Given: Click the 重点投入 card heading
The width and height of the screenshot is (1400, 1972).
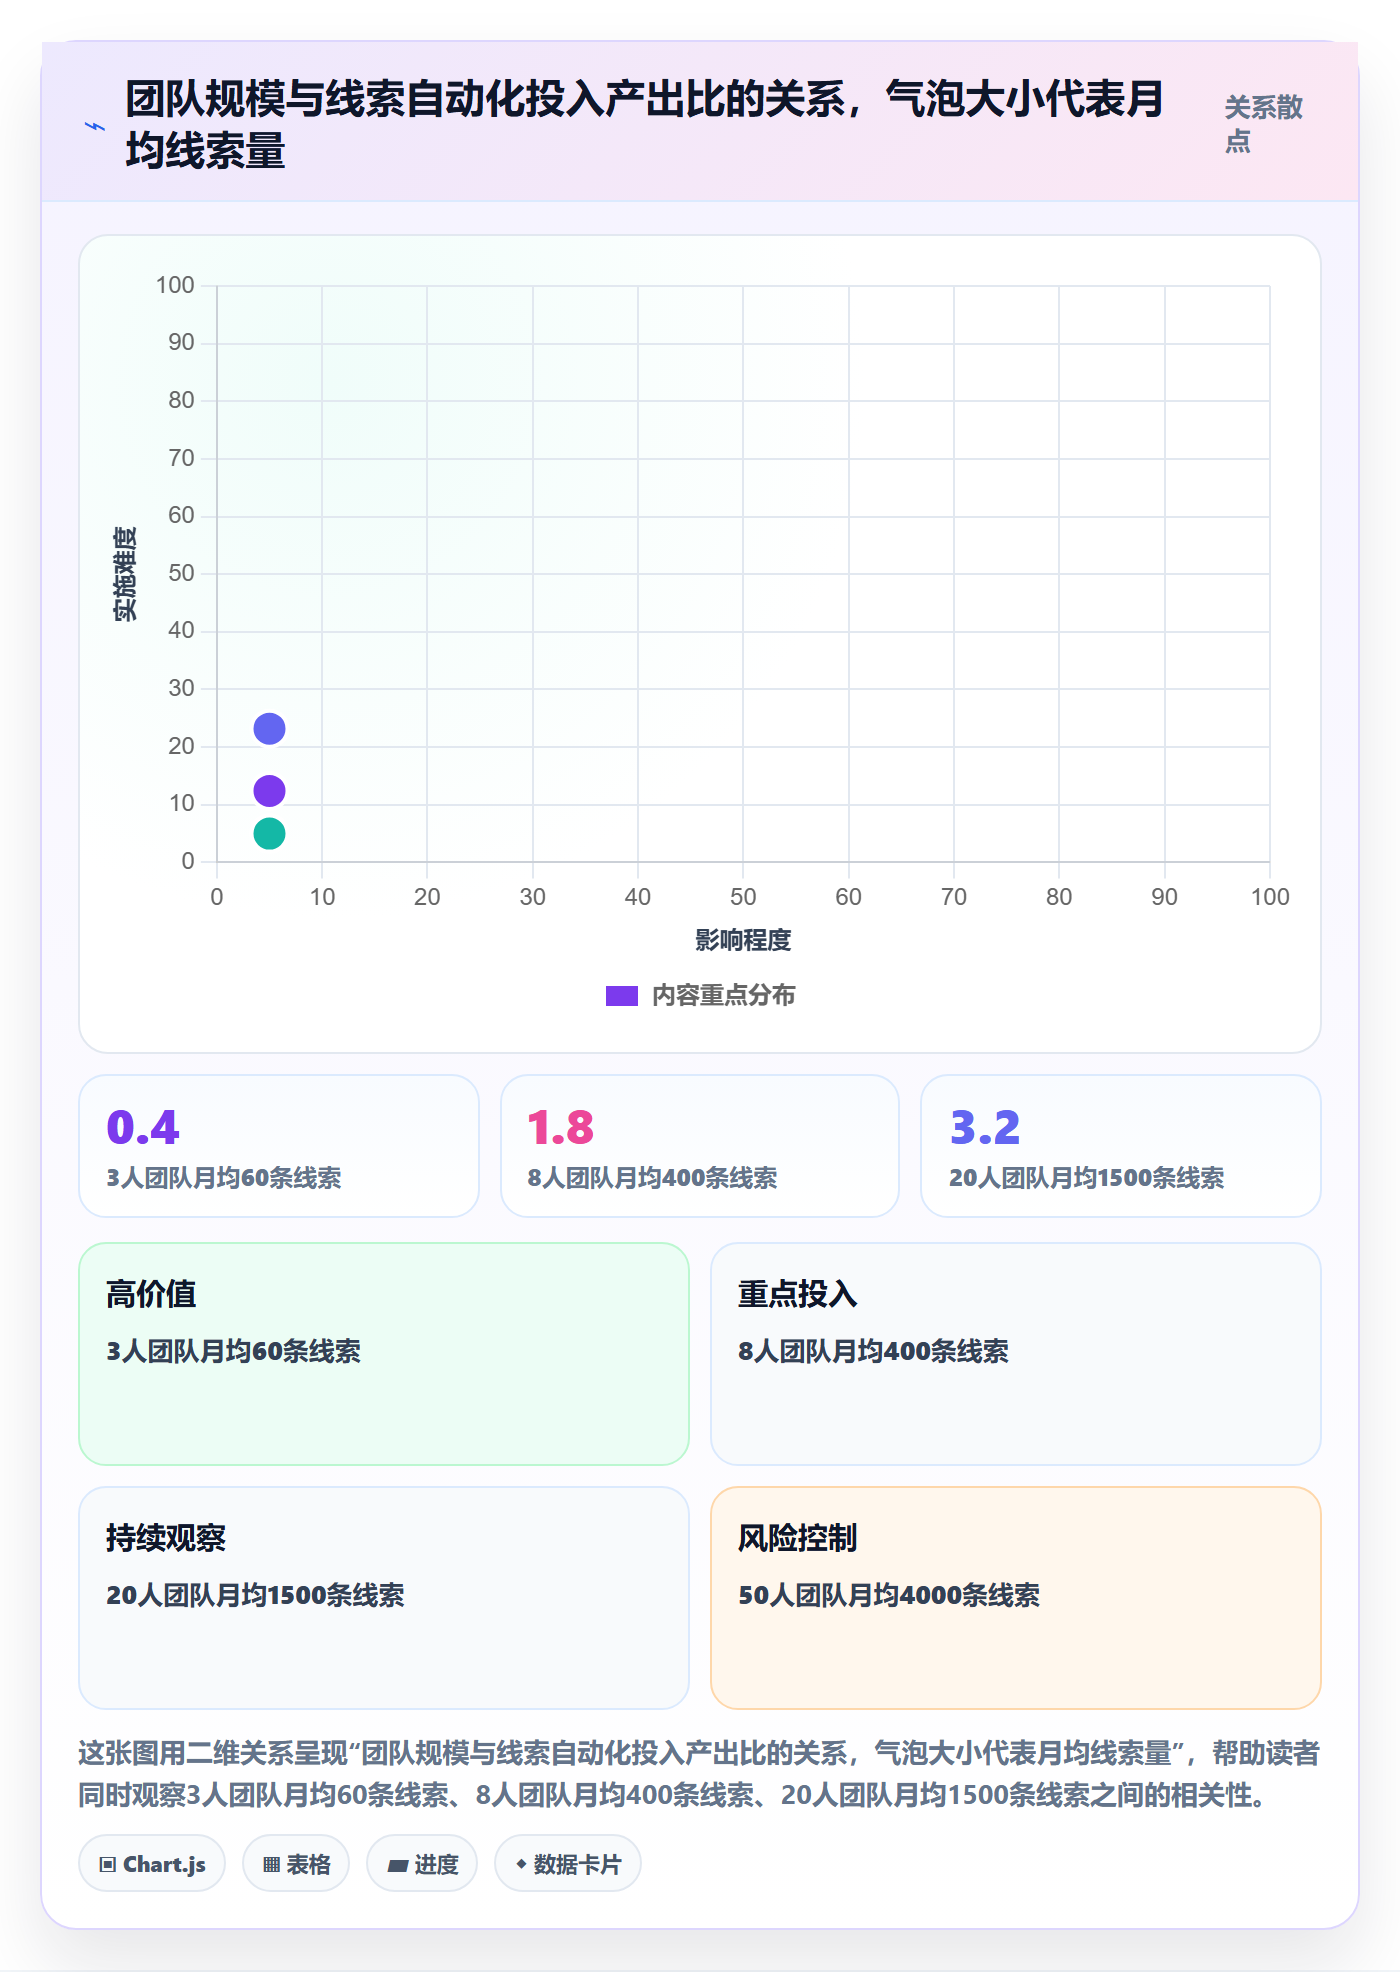Looking at the screenshot, I should pyautogui.click(x=798, y=1294).
